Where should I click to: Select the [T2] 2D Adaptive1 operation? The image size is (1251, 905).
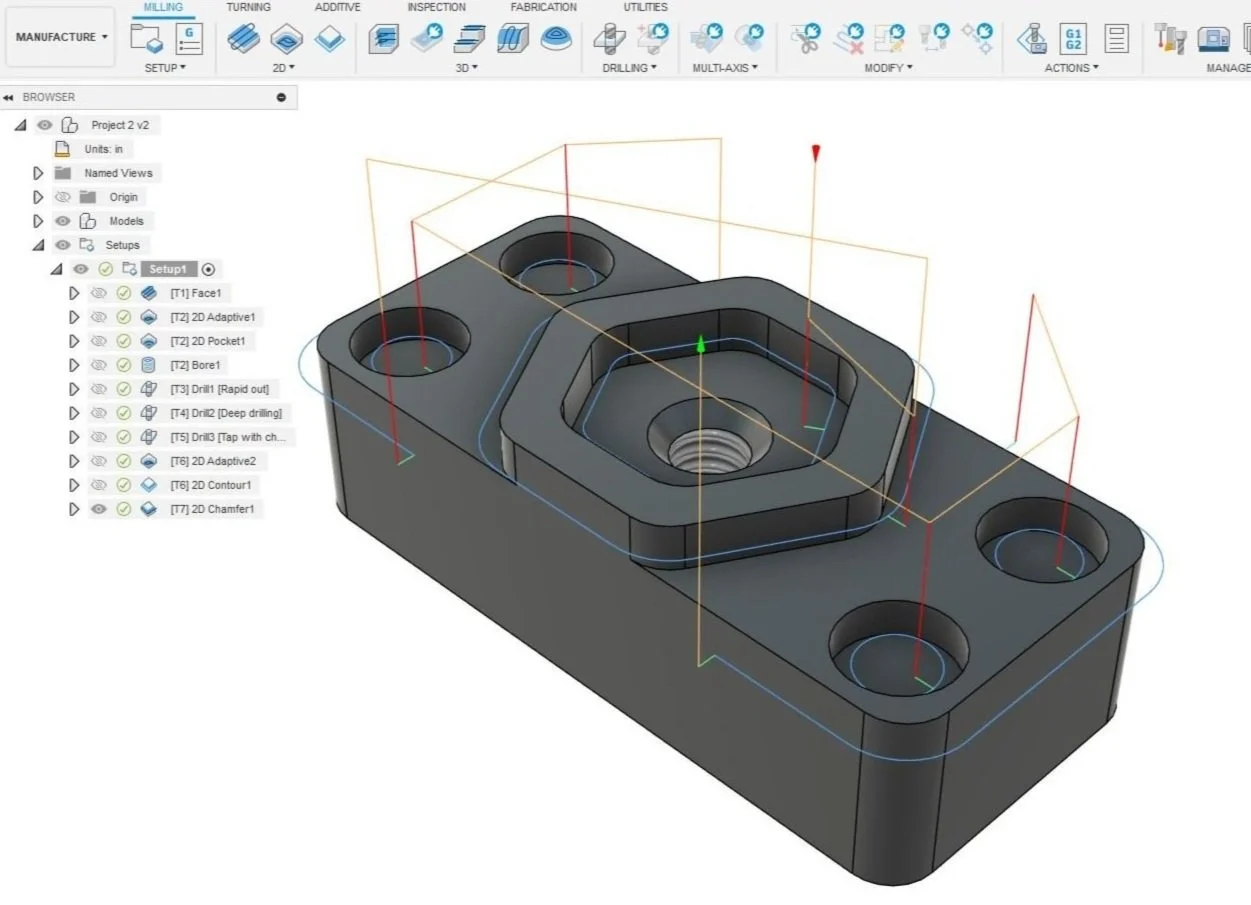coord(213,317)
